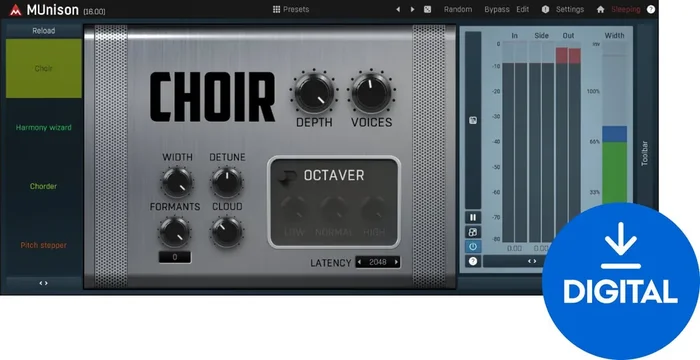
Task: Click the Width meter bar
Action: coord(614,123)
